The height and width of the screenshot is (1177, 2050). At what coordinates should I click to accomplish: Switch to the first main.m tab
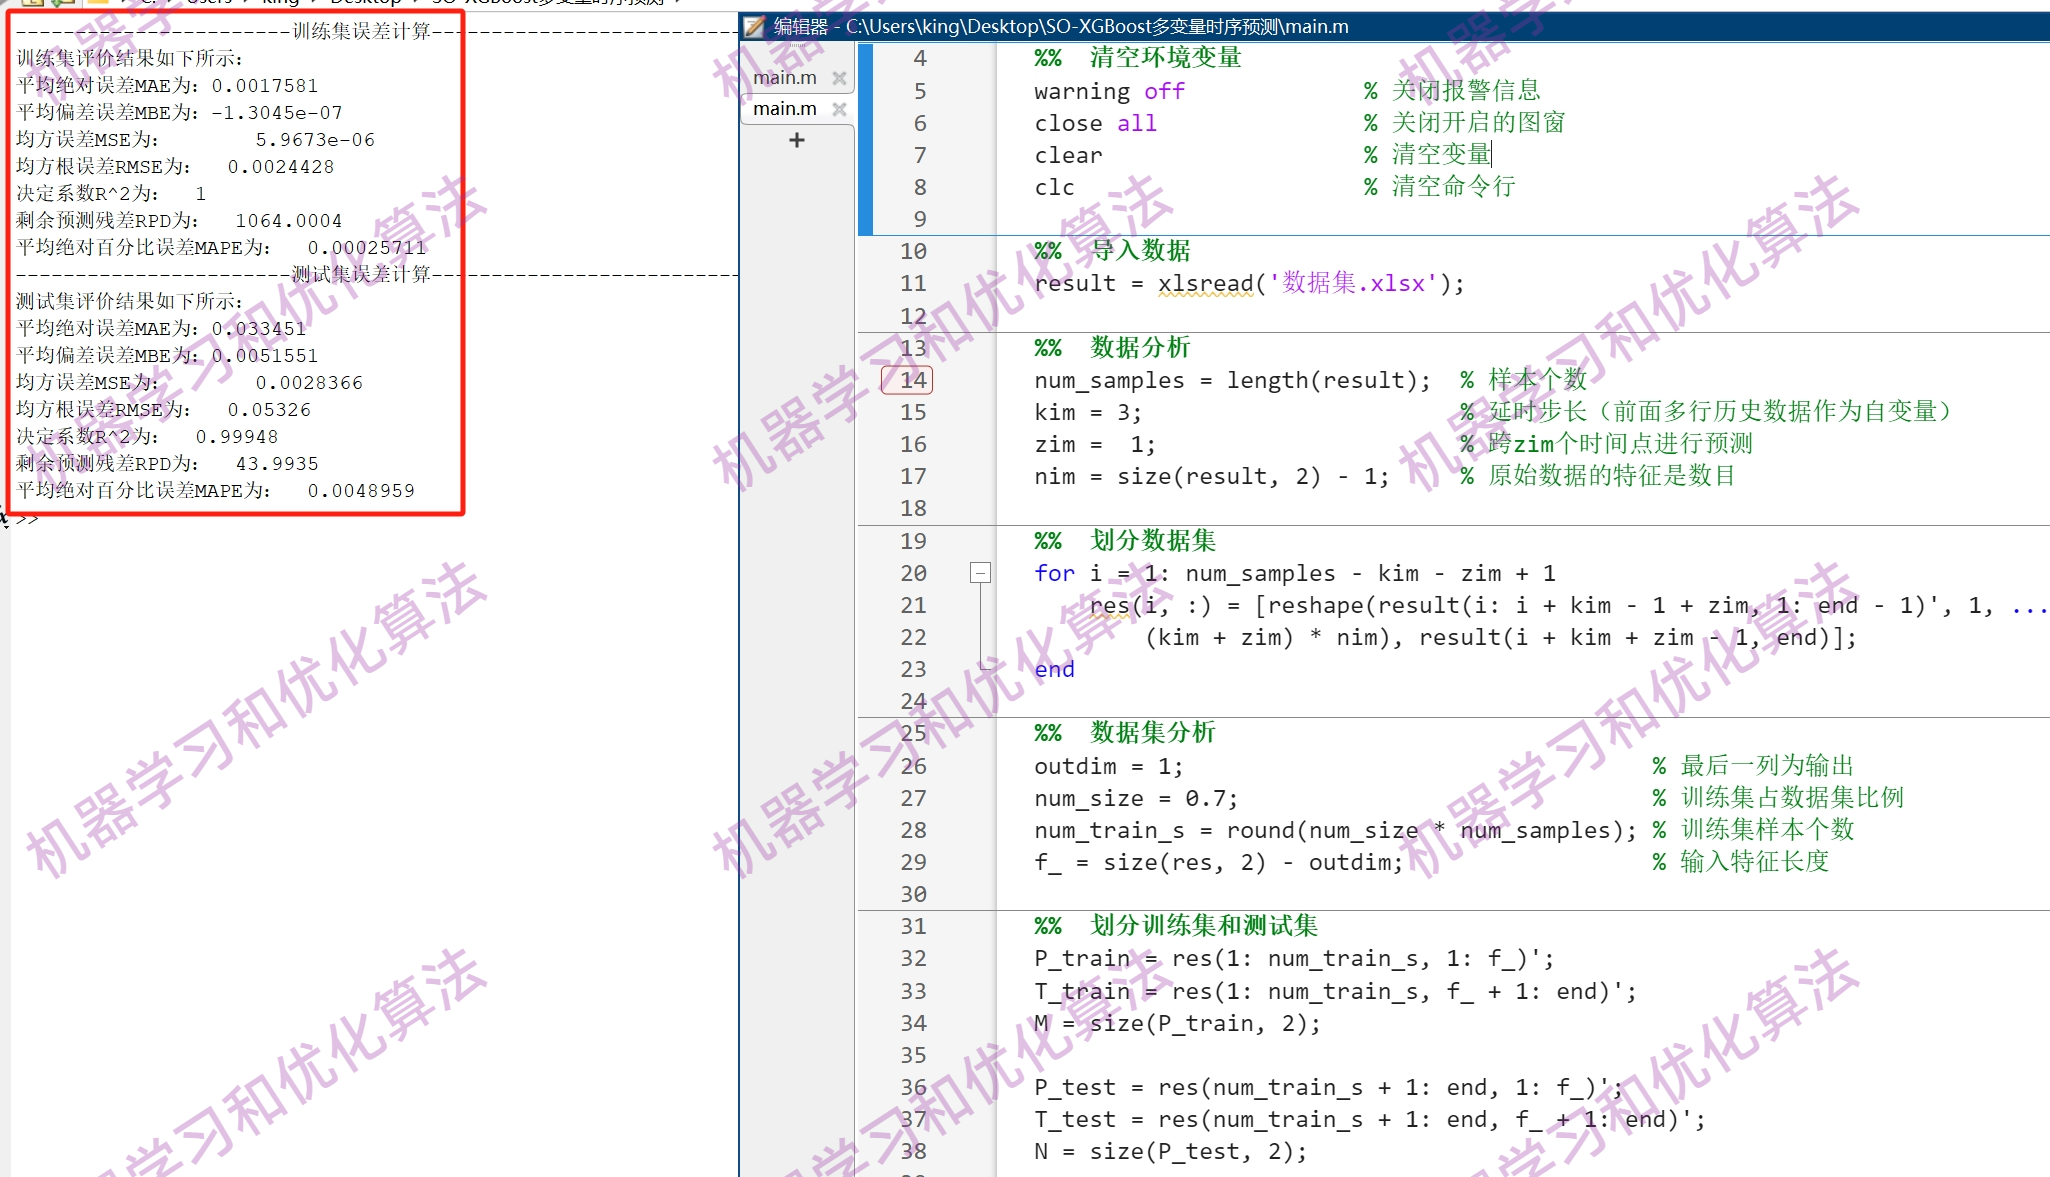click(785, 77)
